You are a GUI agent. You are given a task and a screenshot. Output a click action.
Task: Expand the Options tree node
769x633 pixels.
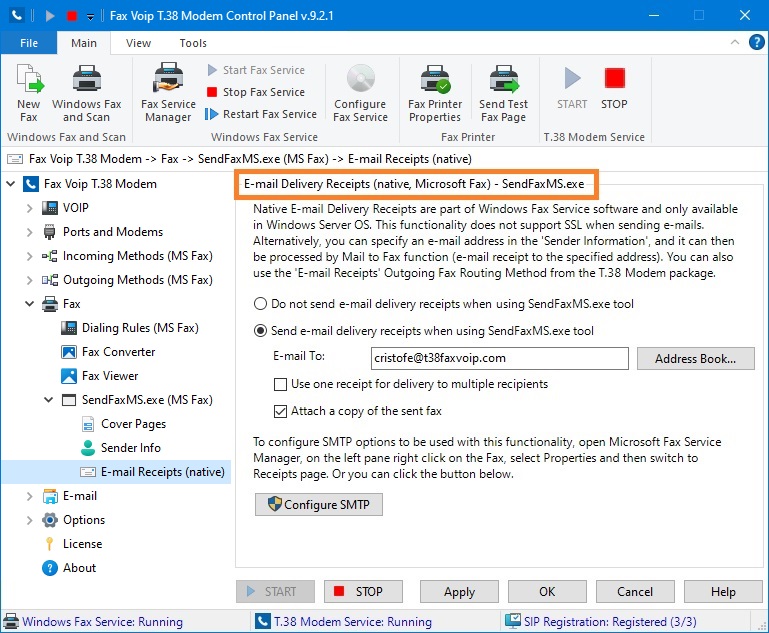click(29, 520)
